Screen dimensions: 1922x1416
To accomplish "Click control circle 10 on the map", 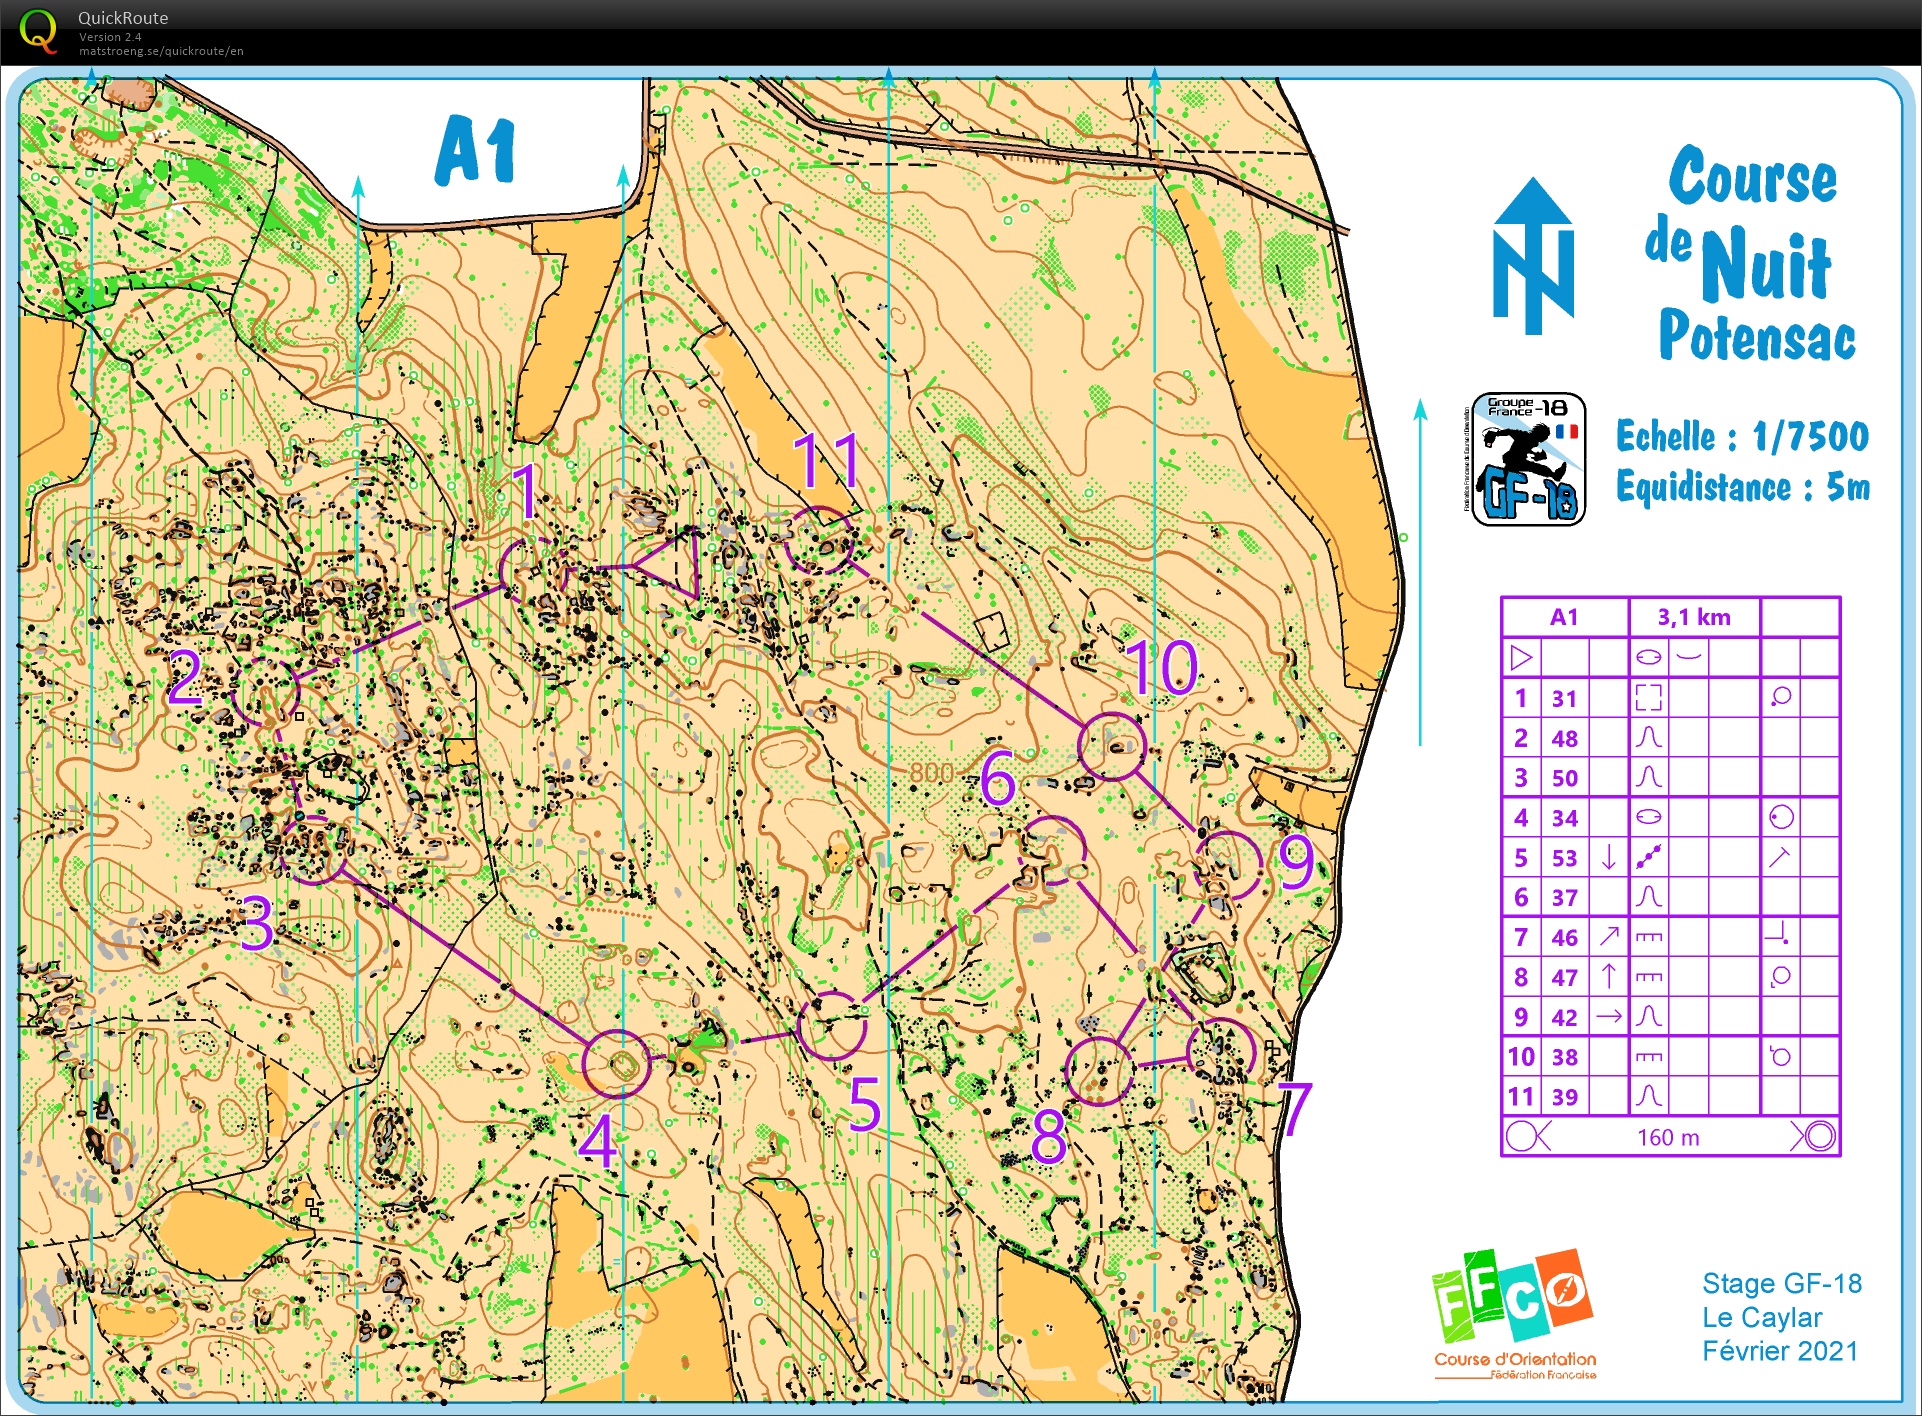I will click(x=1112, y=746).
